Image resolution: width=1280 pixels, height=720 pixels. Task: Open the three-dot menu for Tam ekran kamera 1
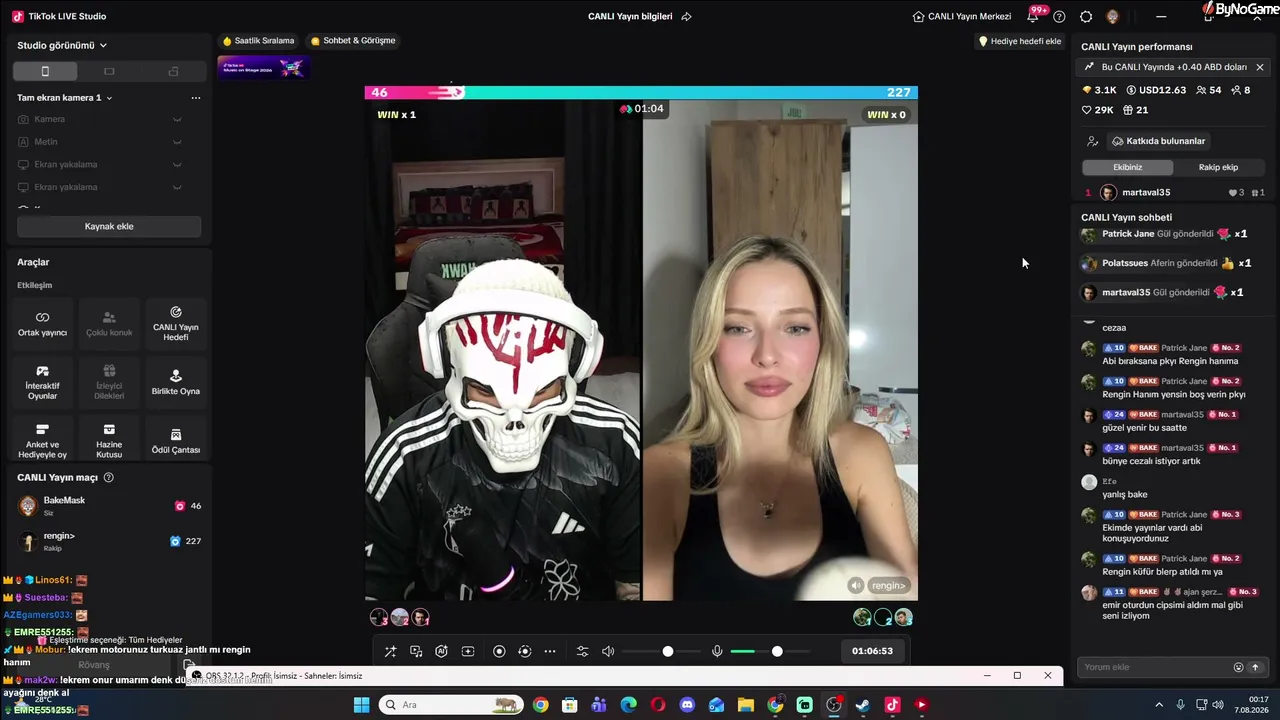point(196,98)
